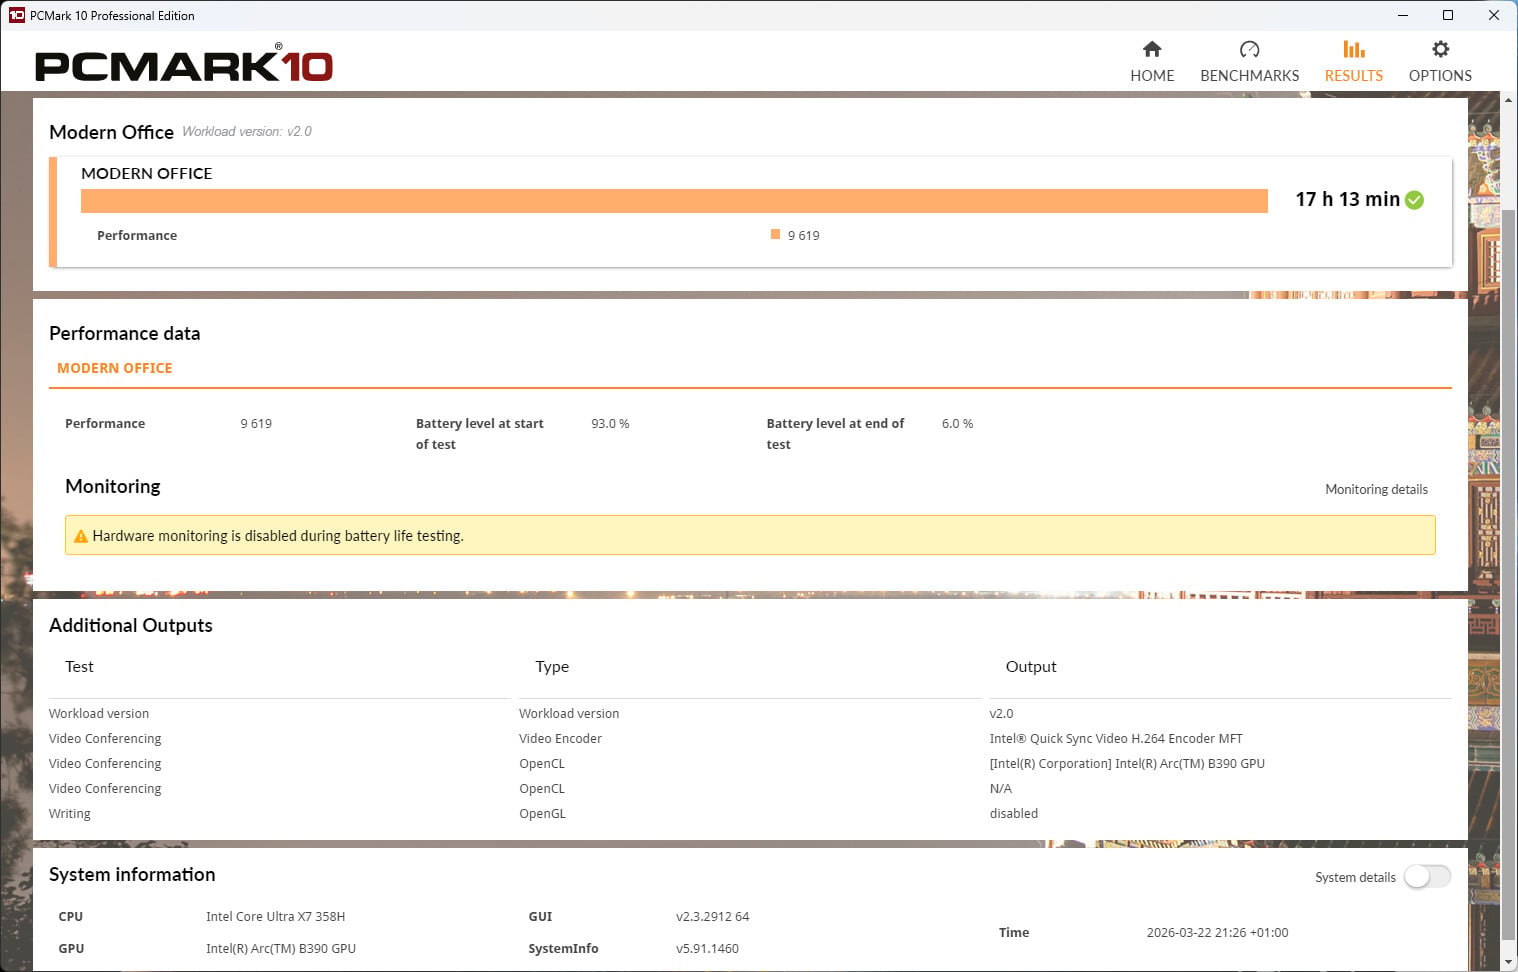Click GUI version v2.3.2912 64
Image resolution: width=1518 pixels, height=972 pixels.
tap(712, 917)
